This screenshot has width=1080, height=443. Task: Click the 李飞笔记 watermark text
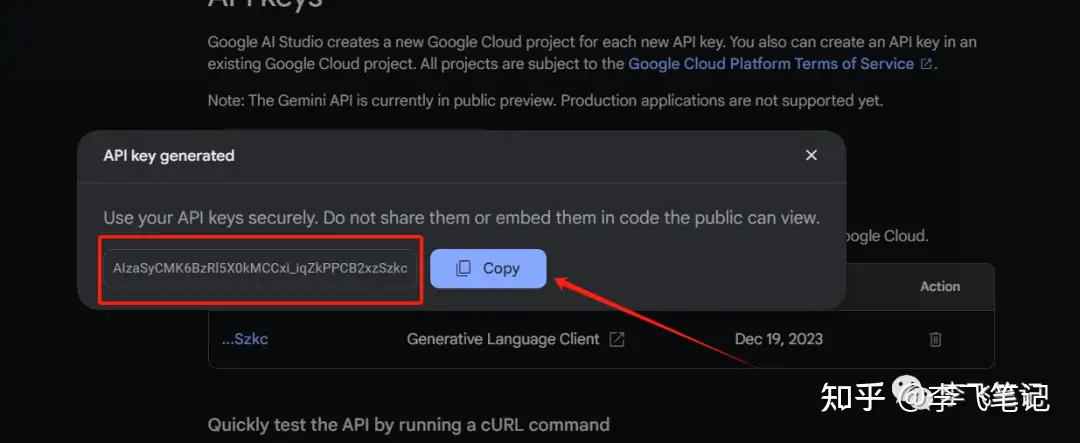tap(990, 398)
